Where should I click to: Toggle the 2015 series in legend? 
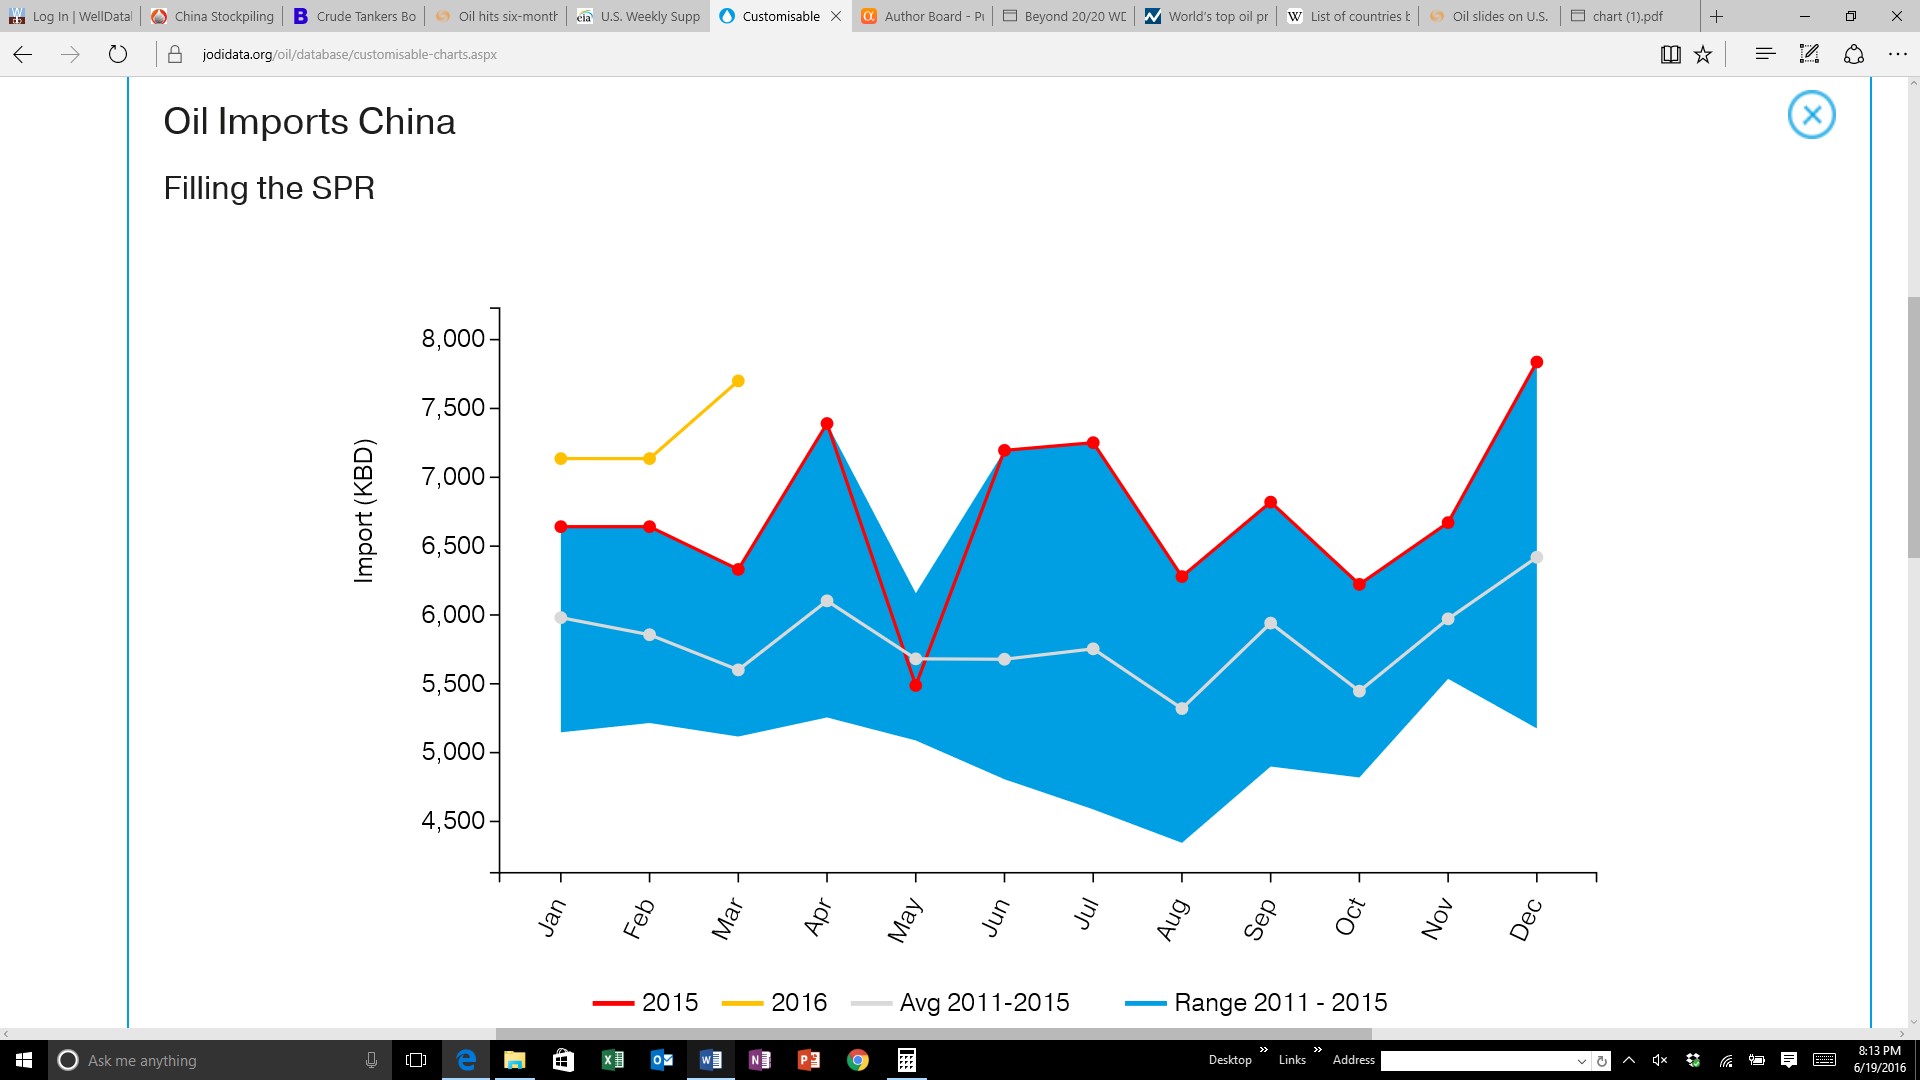pyautogui.click(x=645, y=1002)
